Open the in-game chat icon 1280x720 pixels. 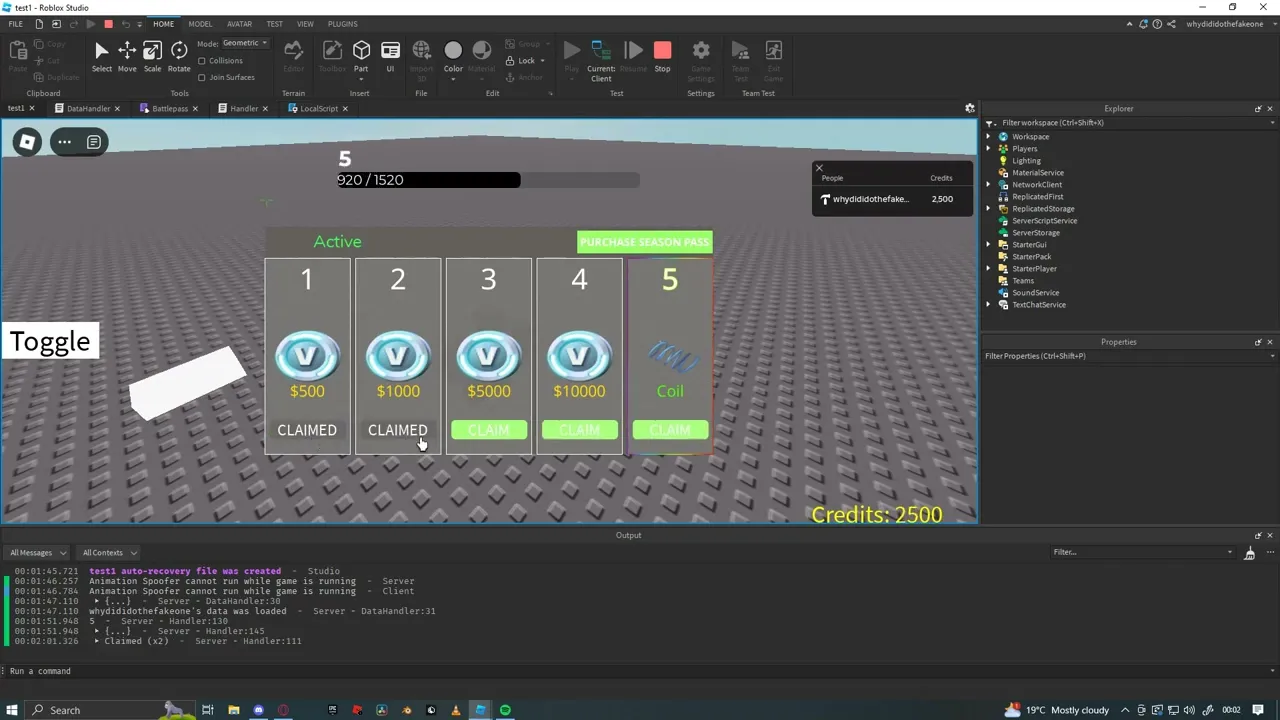click(x=93, y=142)
